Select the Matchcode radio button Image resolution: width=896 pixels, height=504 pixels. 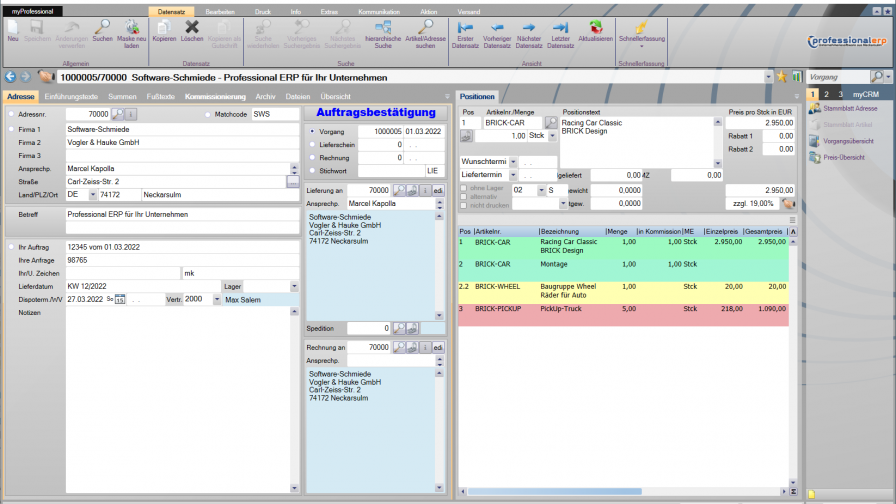208,115
